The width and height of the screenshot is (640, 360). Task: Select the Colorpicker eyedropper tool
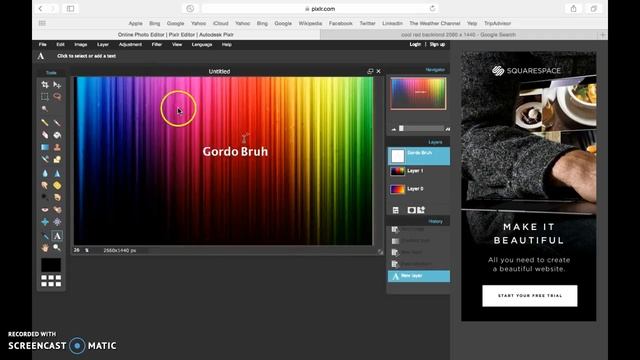coord(45,236)
